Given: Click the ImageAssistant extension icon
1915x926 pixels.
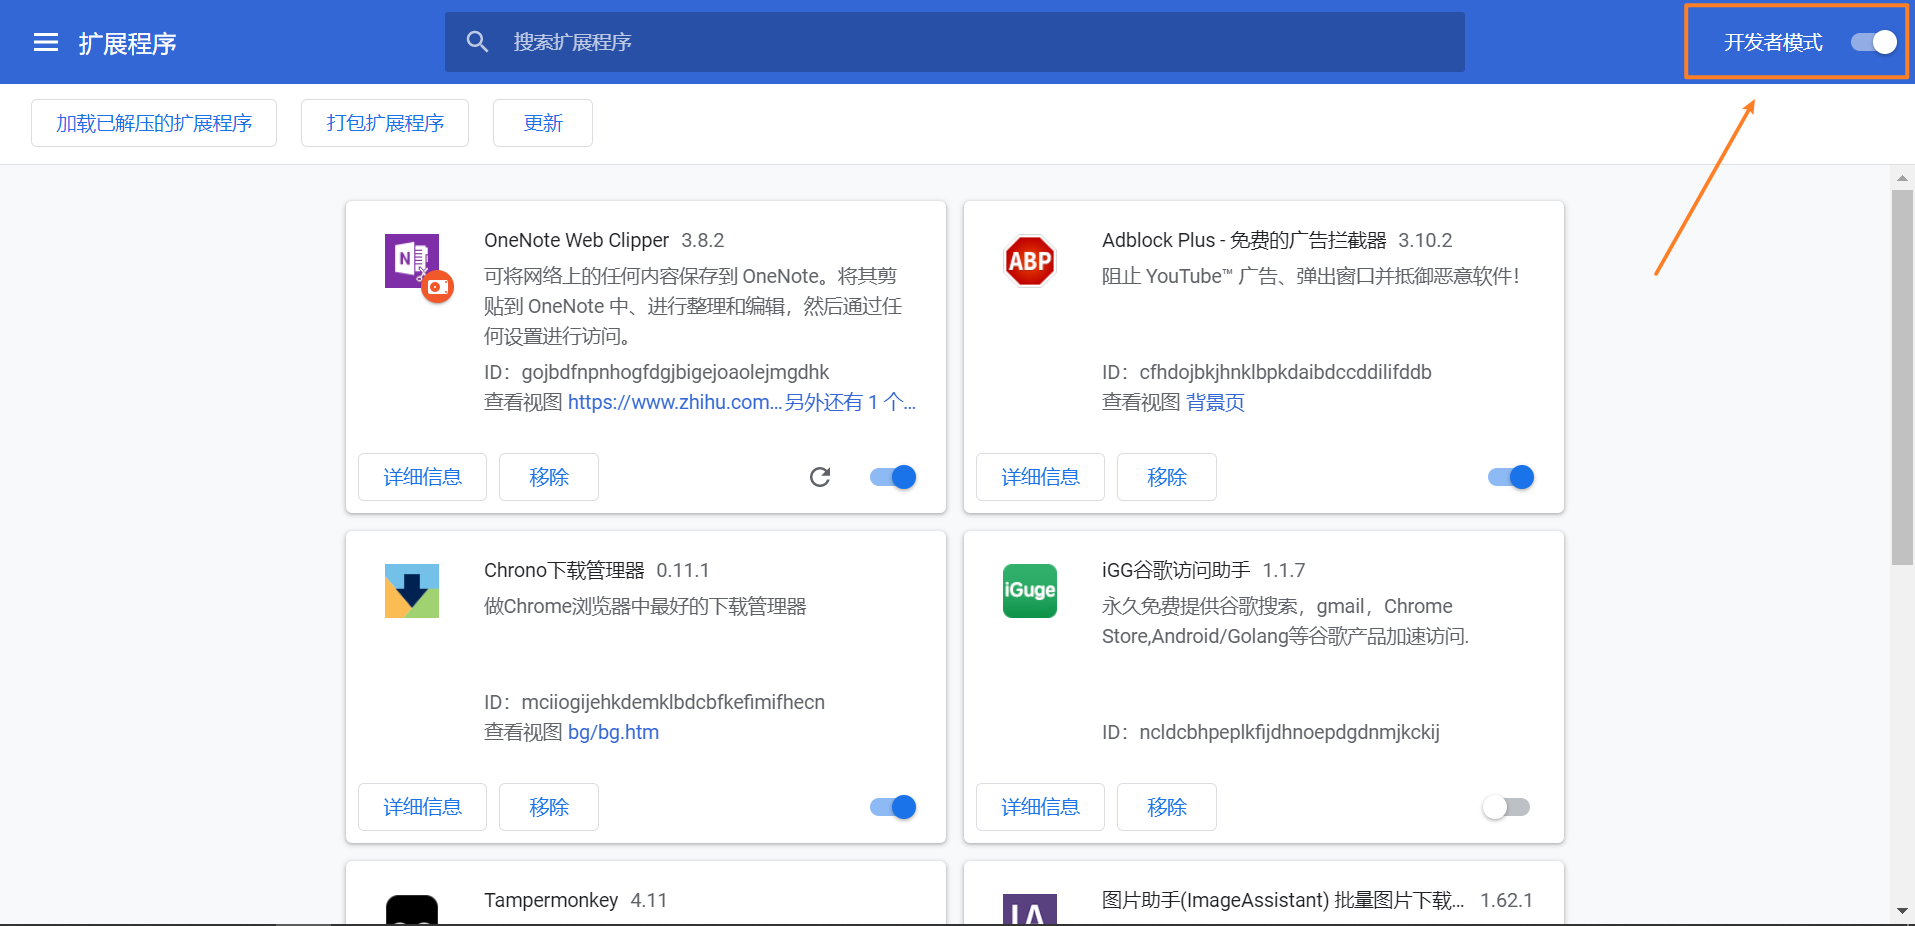Looking at the screenshot, I should point(1030,910).
